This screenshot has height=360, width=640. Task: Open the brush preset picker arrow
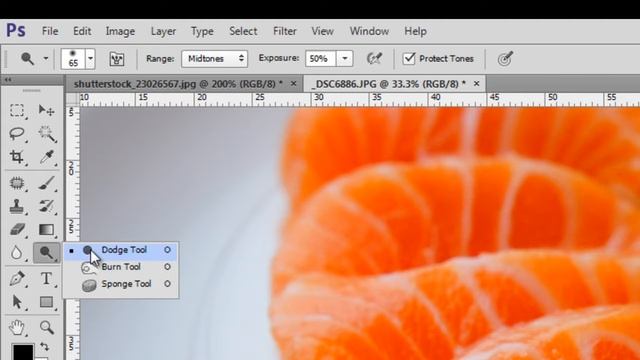tap(90, 59)
